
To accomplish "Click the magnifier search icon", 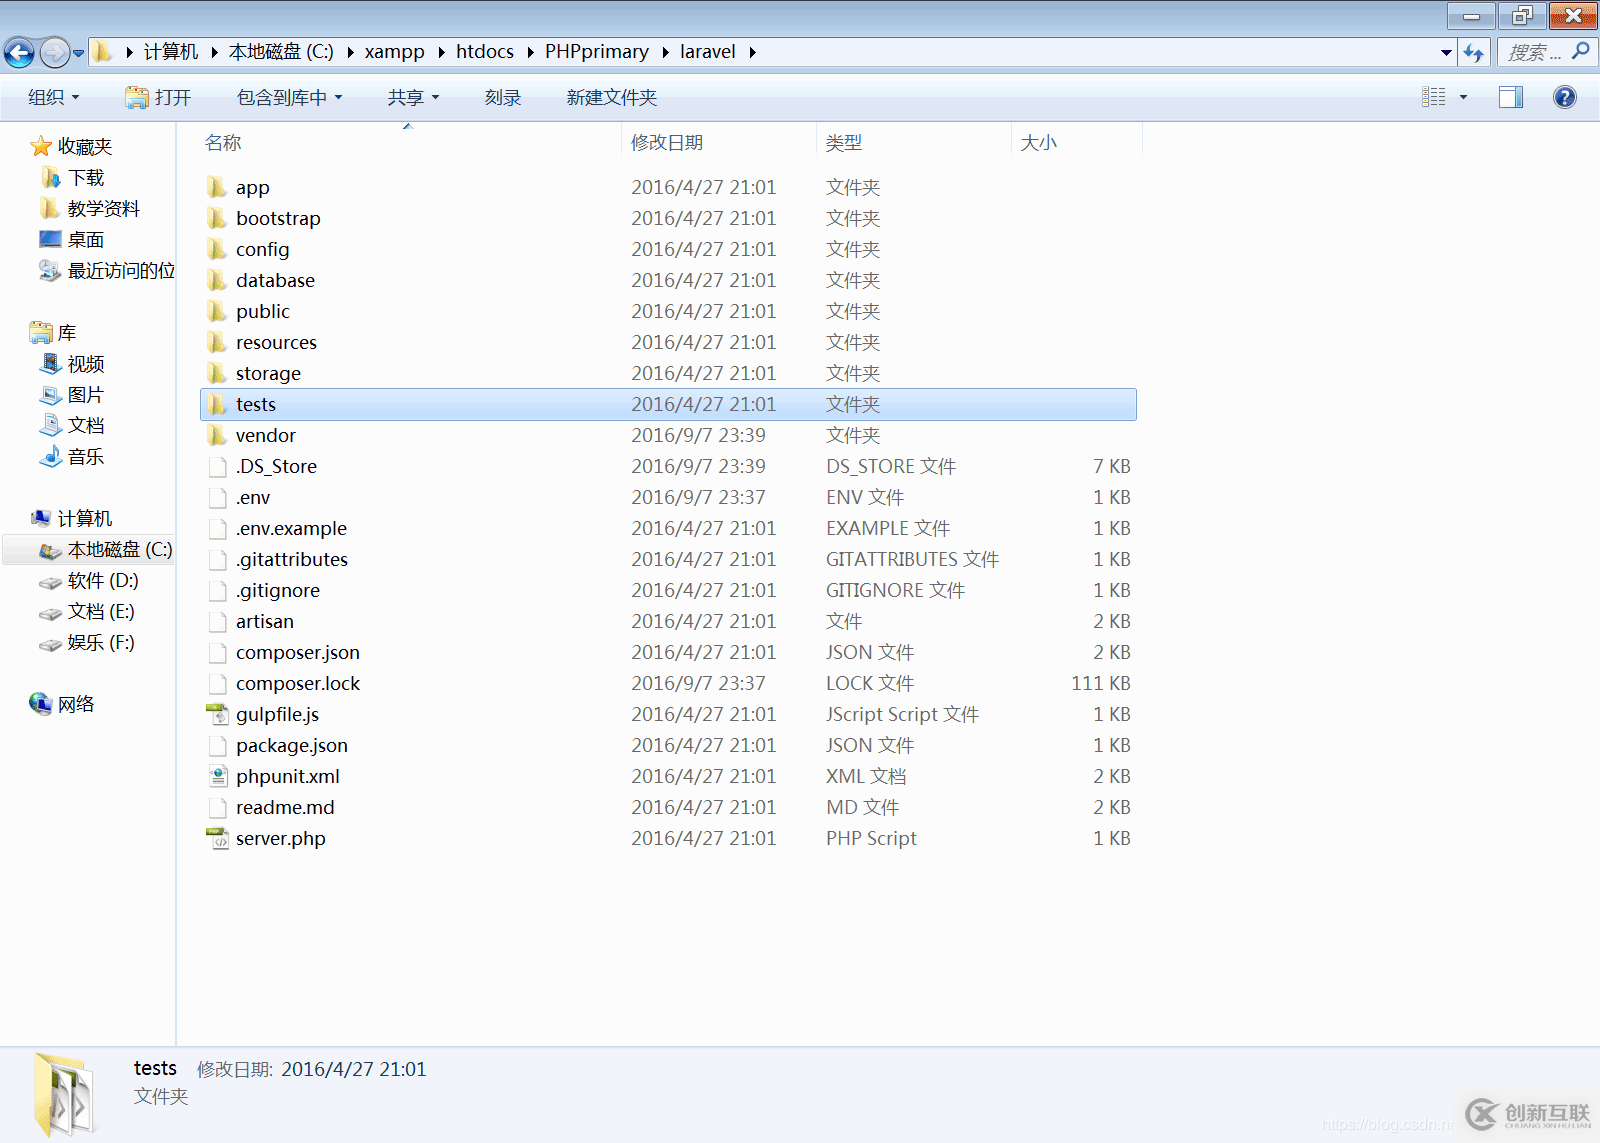I will pos(1581,51).
